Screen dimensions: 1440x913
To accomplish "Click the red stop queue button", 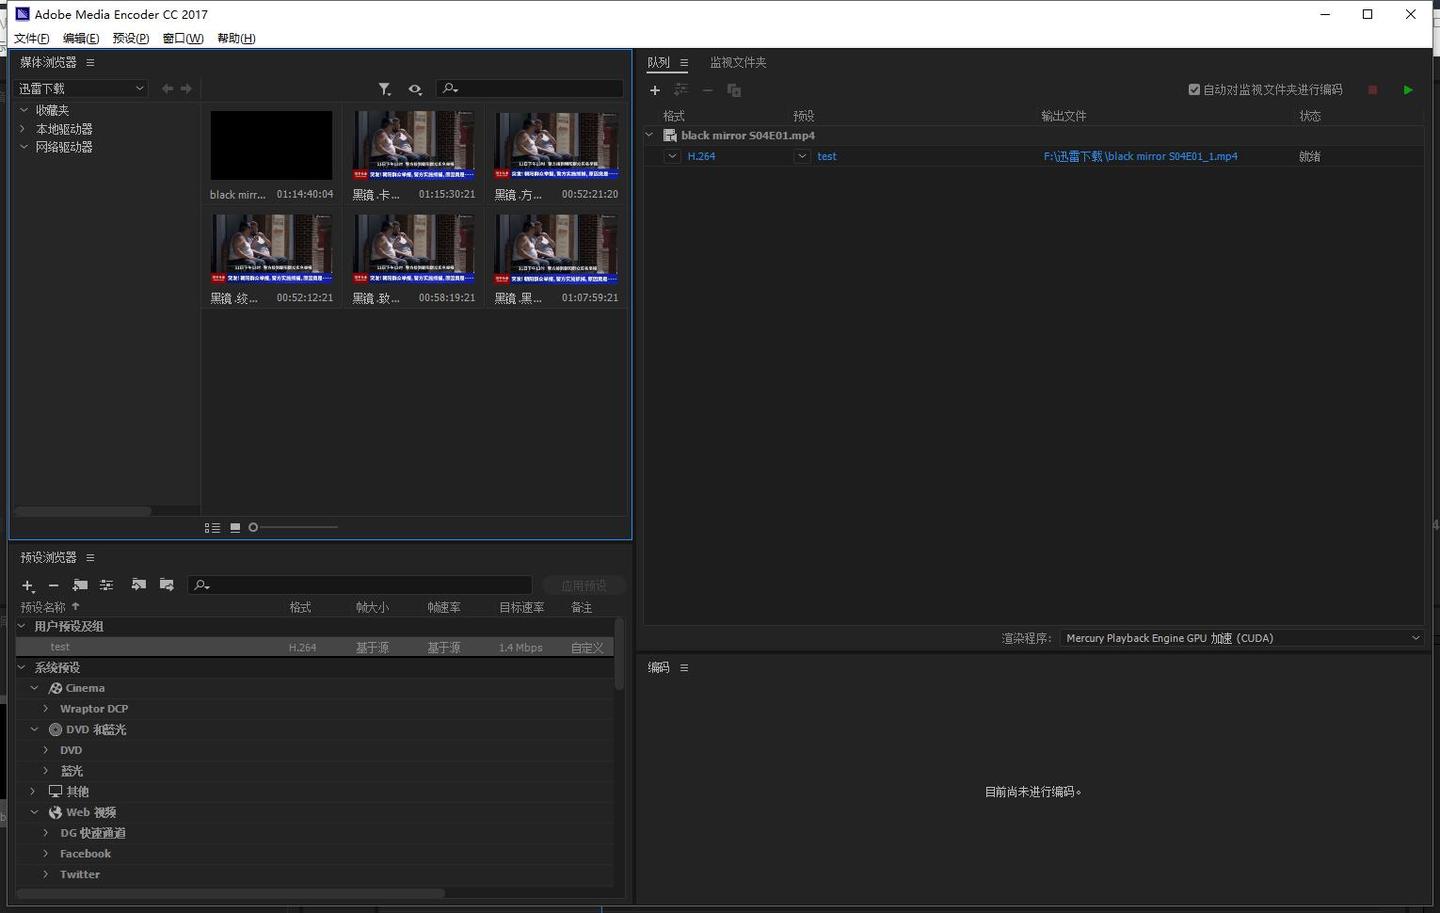I will tap(1373, 90).
